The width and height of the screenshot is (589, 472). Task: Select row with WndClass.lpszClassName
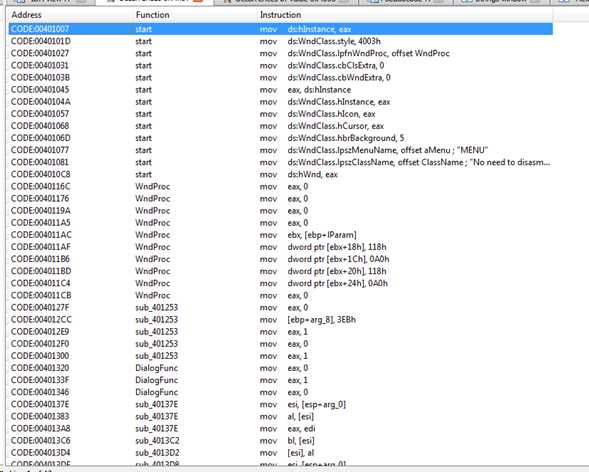(280, 162)
